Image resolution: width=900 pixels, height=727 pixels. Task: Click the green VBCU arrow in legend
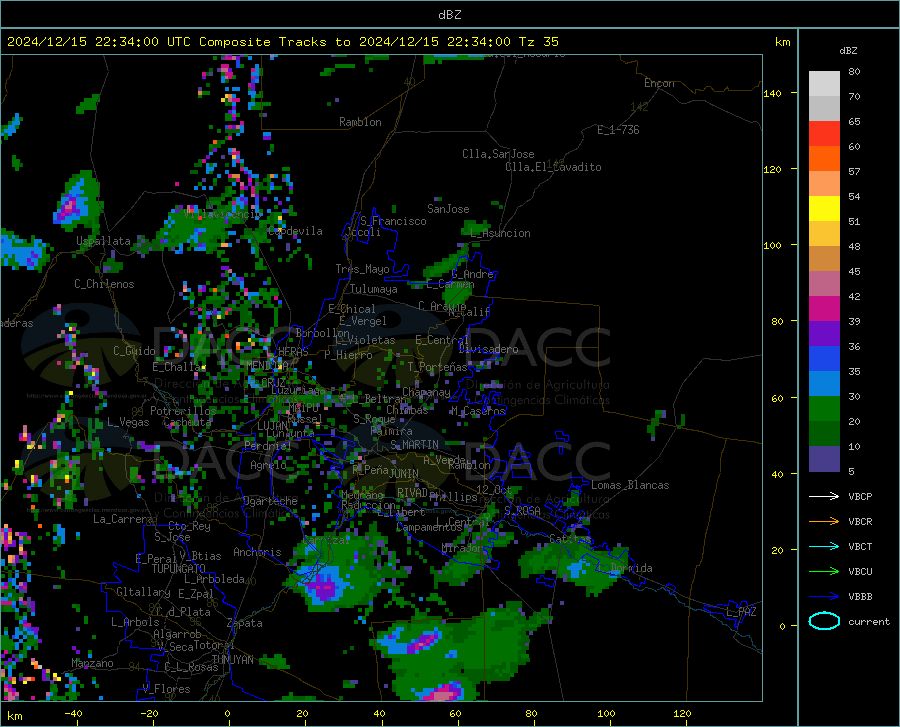824,572
